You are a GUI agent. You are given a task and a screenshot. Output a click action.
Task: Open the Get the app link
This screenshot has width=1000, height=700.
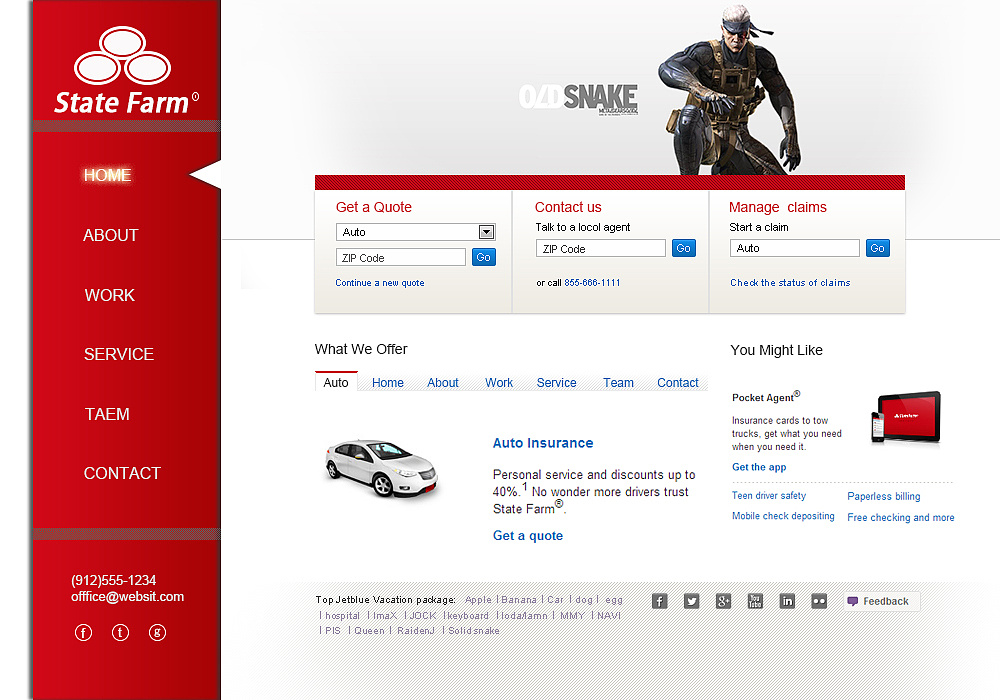(x=759, y=467)
